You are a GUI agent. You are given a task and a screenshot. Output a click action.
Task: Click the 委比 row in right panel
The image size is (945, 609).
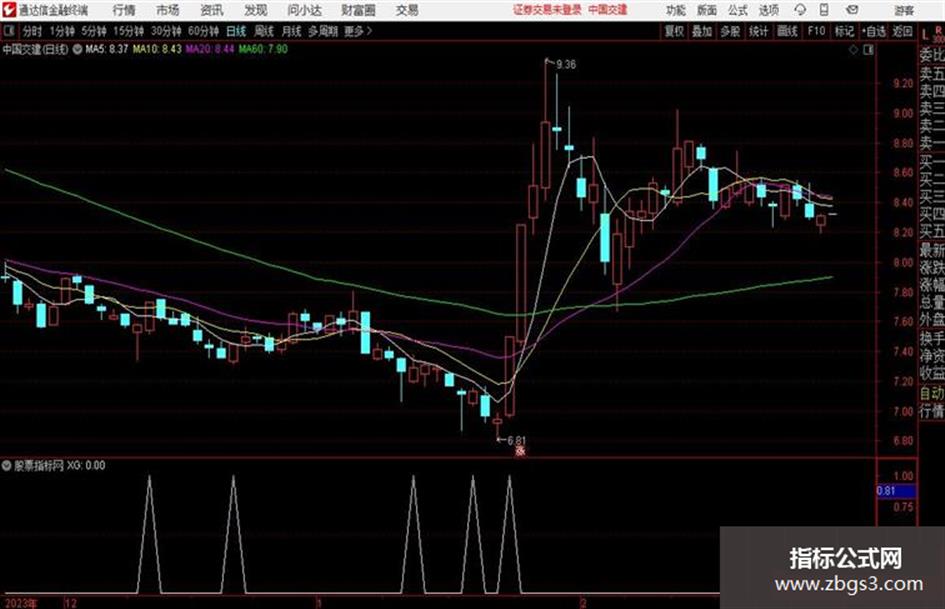pos(932,55)
